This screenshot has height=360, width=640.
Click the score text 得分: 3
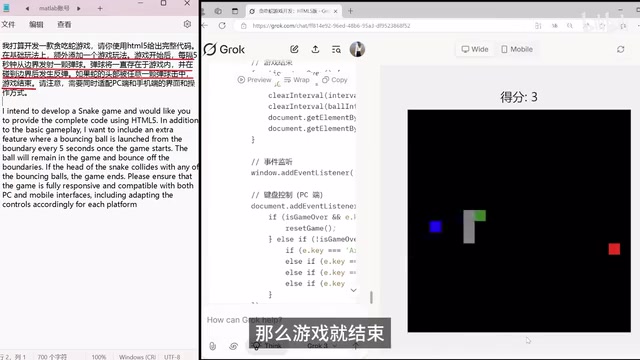[x=519, y=97]
